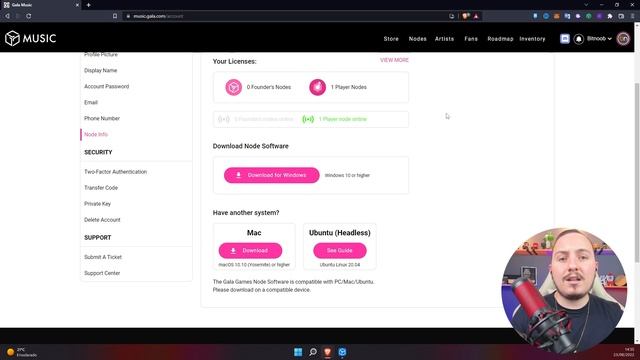Image resolution: width=640 pixels, height=360 pixels.
Task: Open the Store menu
Action: pos(391,39)
